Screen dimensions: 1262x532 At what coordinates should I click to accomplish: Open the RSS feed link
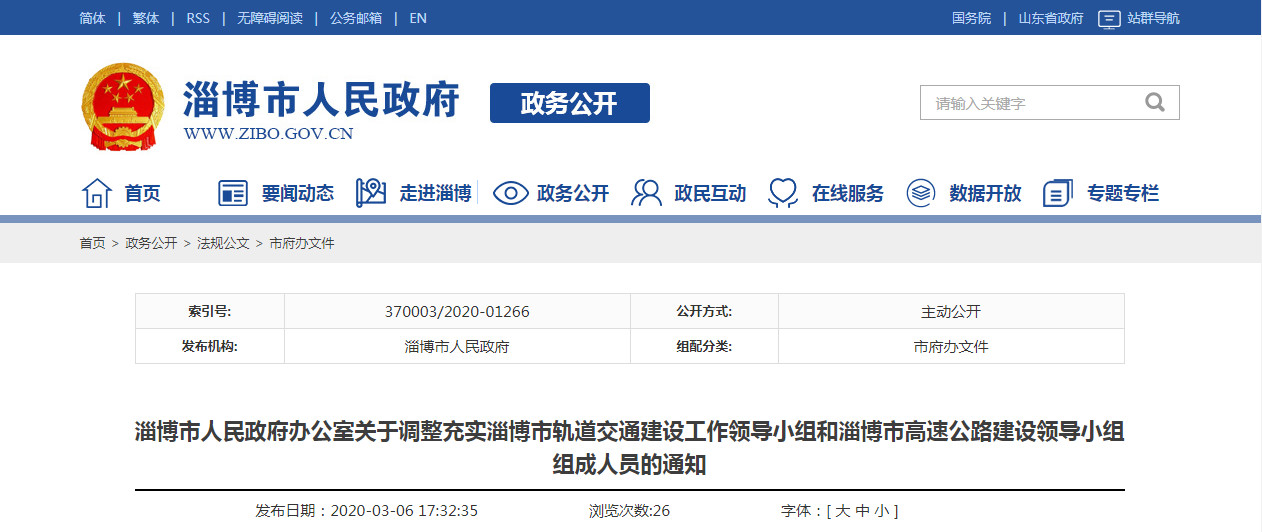click(x=198, y=18)
